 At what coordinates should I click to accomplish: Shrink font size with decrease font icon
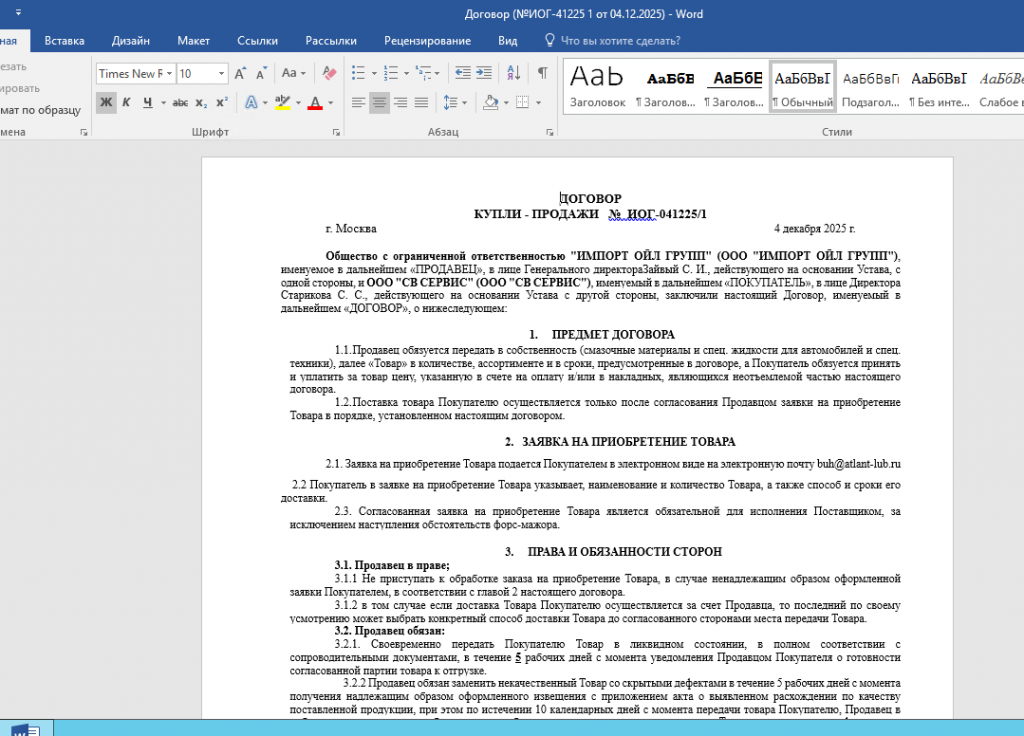(x=261, y=73)
